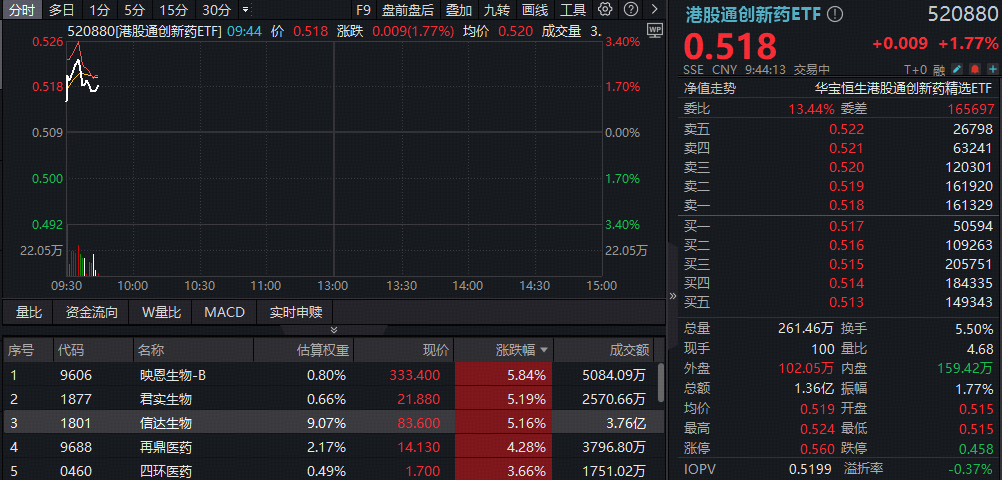The image size is (1002, 480).
Task: Click the 净值走势 link
Action: click(x=709, y=89)
